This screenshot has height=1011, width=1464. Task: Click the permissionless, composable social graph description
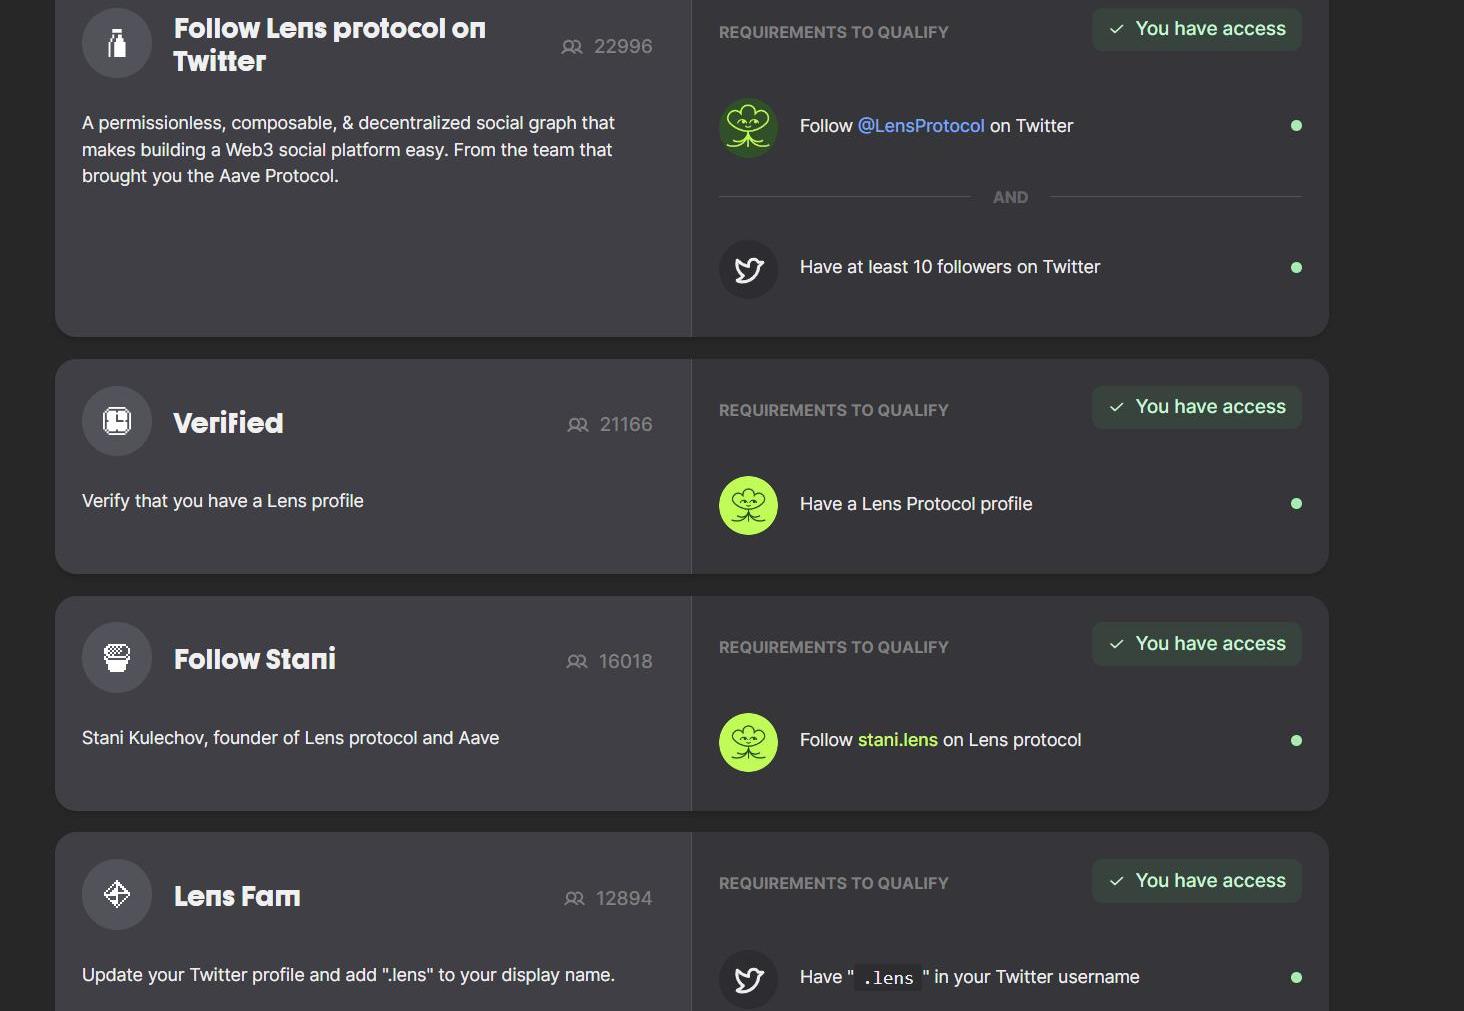tap(348, 150)
